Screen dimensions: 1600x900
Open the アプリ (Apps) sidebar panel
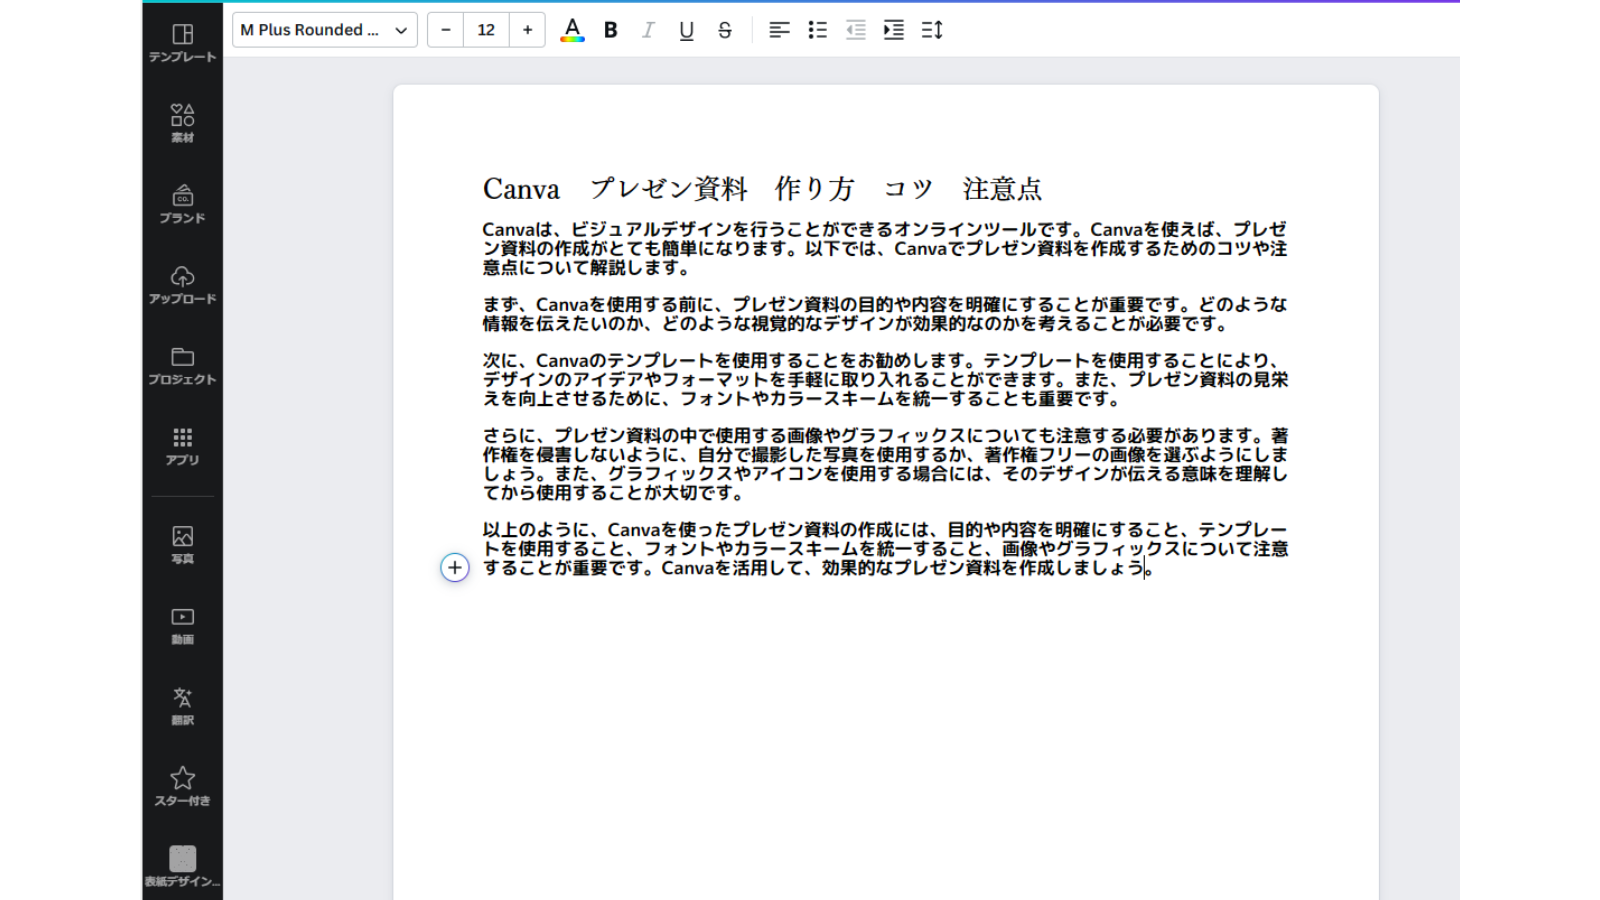[x=182, y=446]
